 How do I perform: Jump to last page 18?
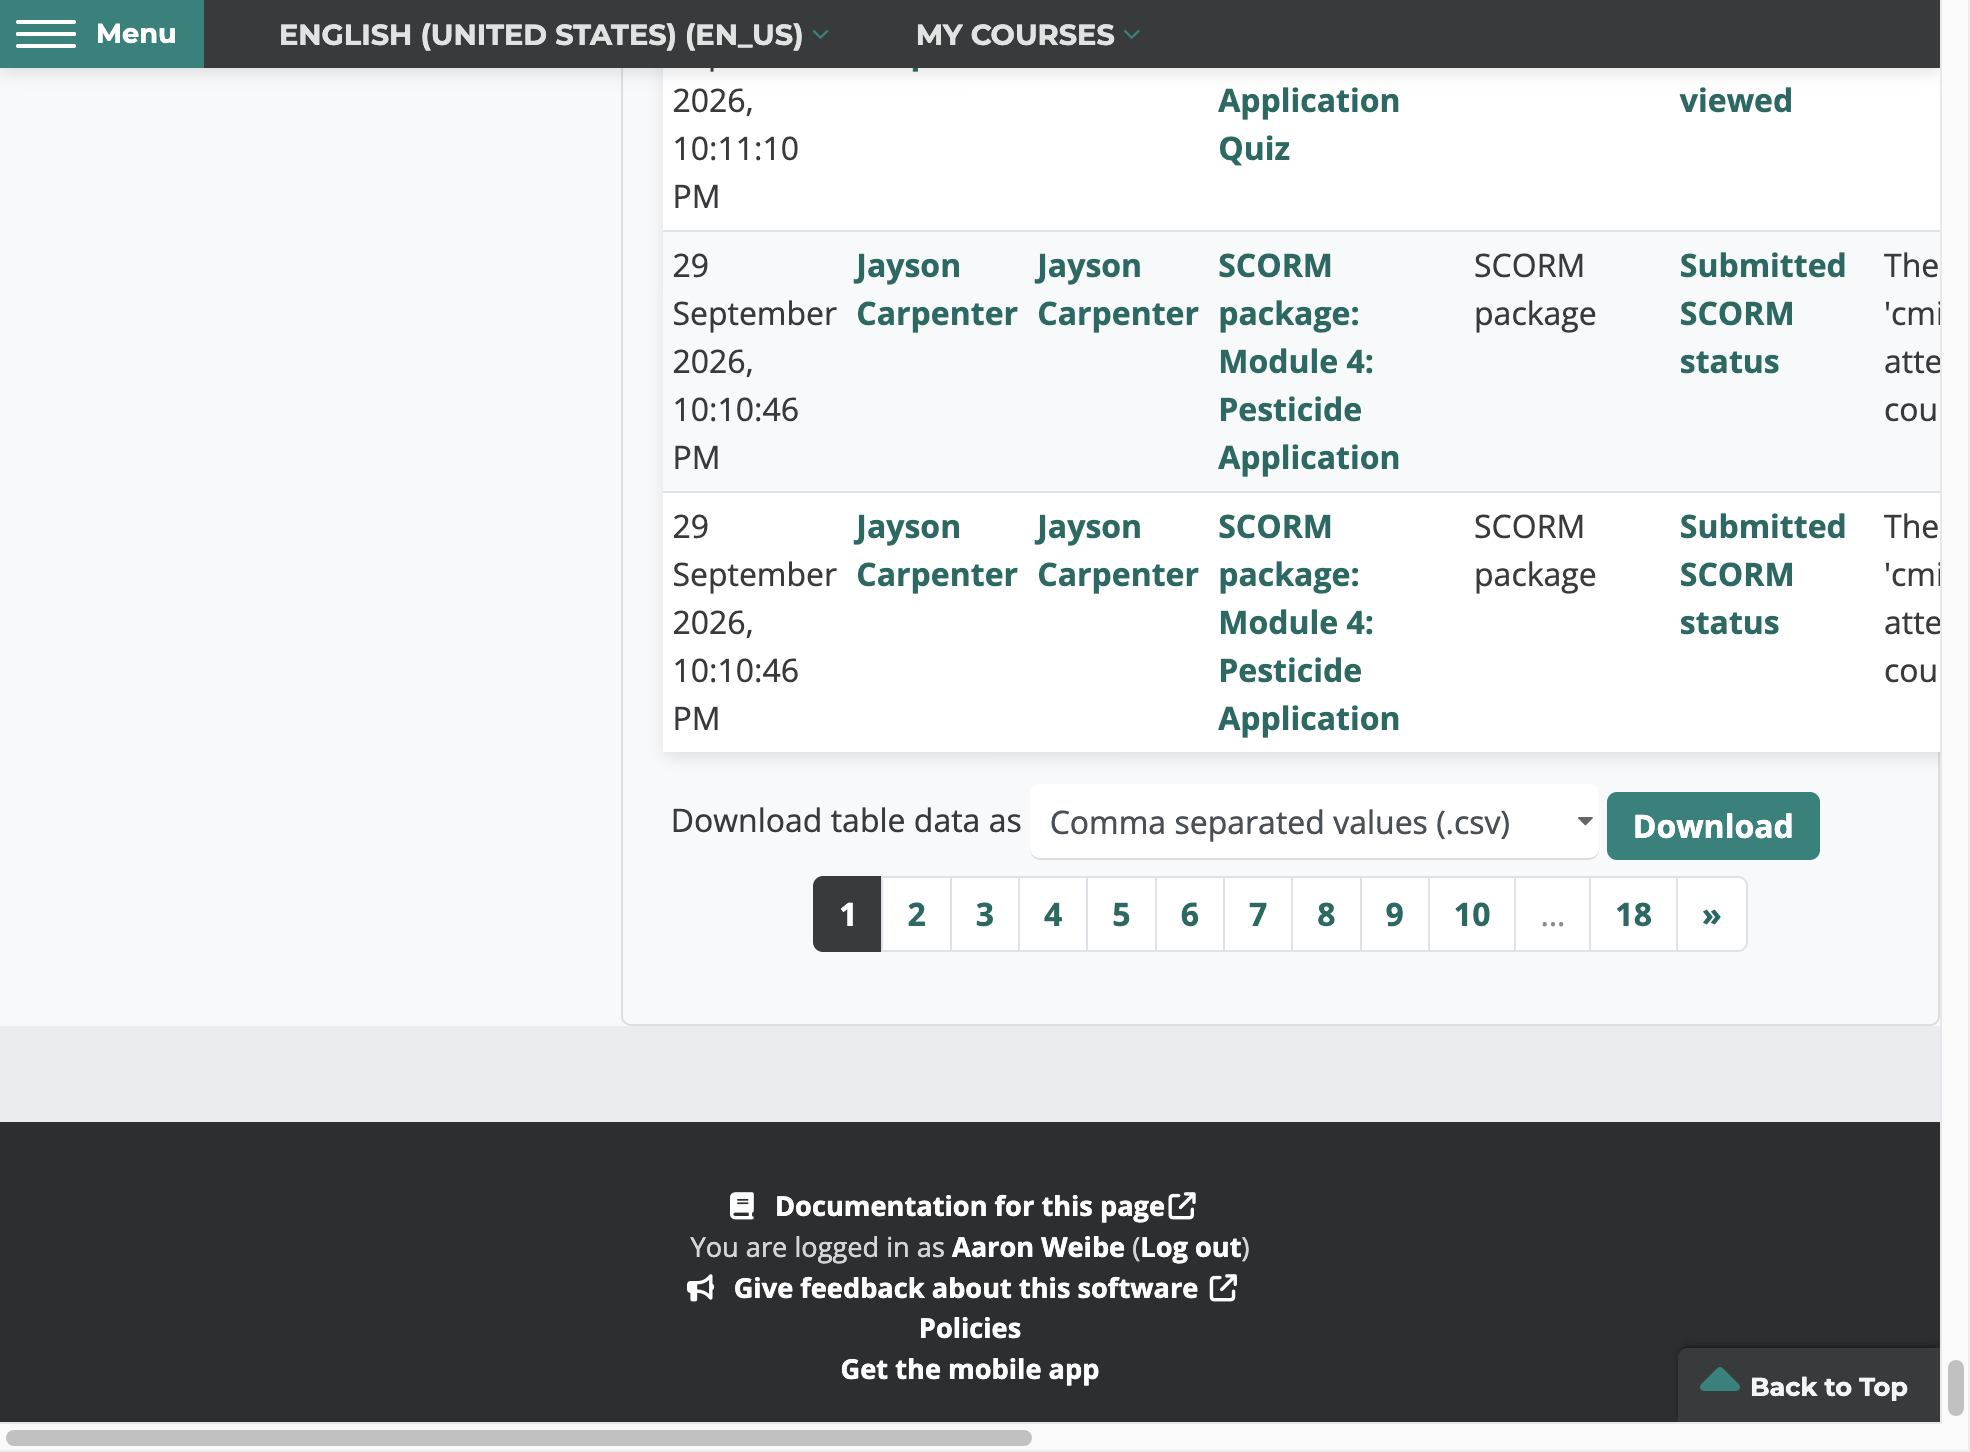[1634, 914]
